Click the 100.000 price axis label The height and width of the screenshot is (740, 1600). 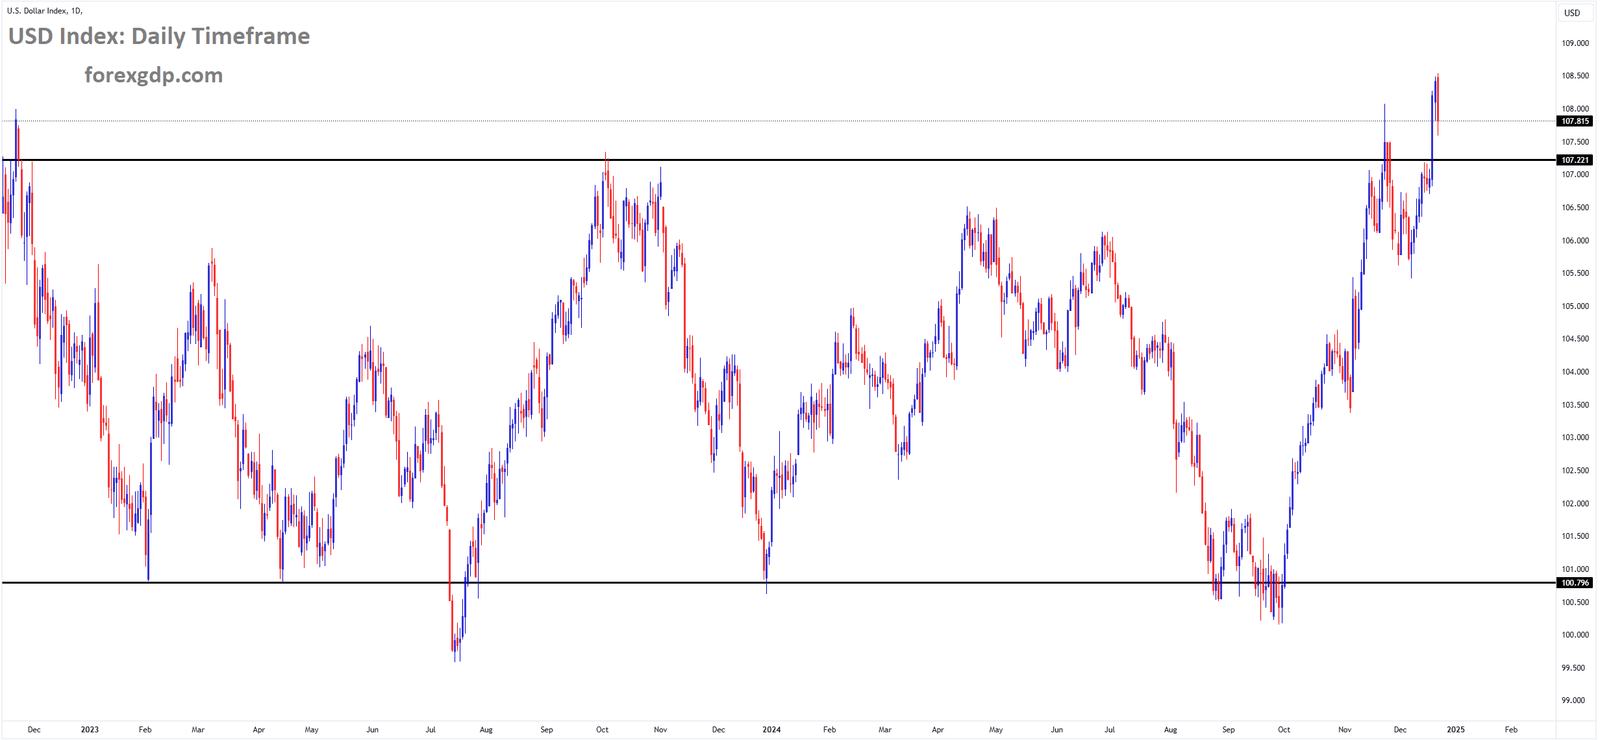[x=1575, y=635]
